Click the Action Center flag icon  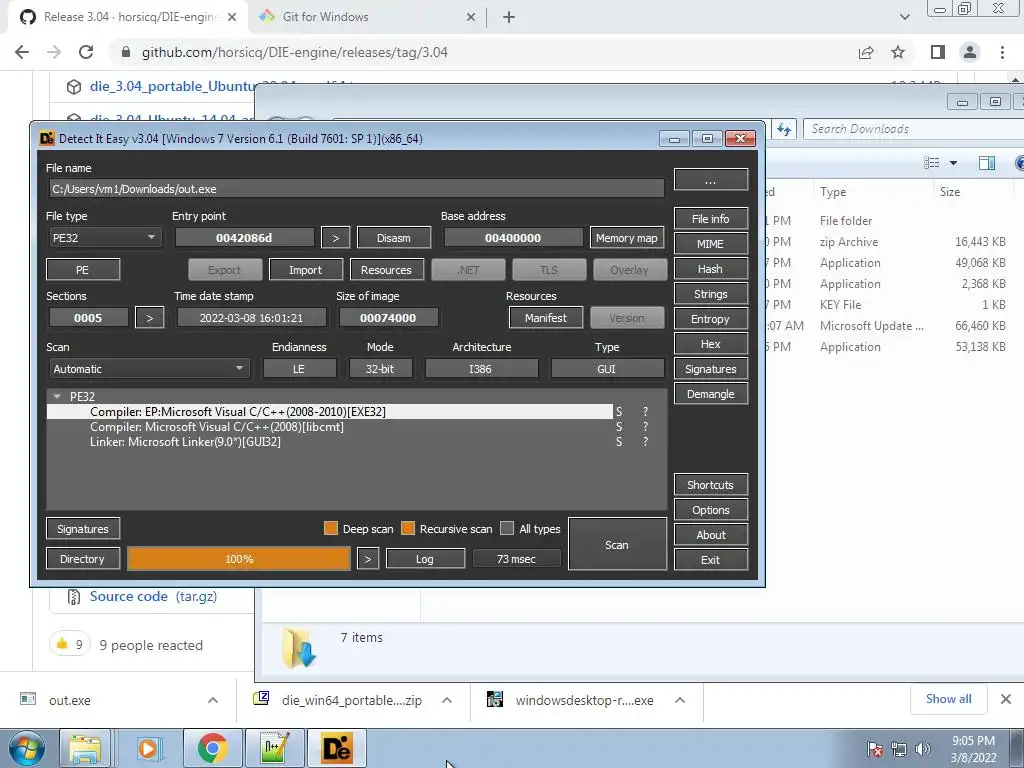(x=875, y=749)
